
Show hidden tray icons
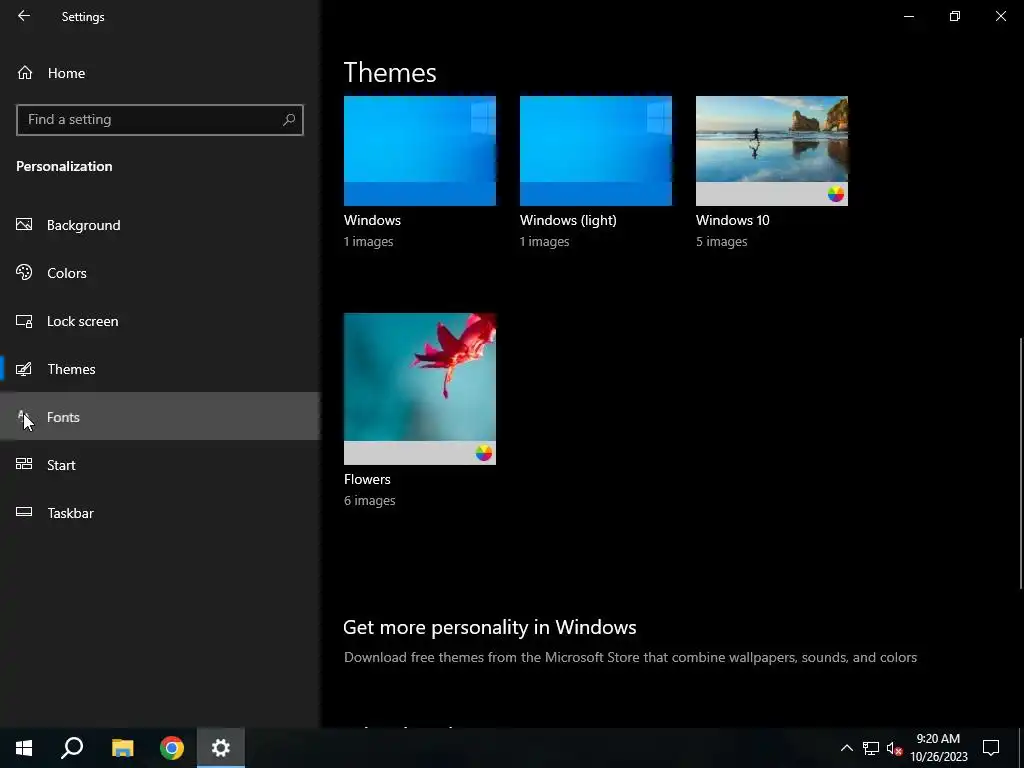(x=846, y=748)
